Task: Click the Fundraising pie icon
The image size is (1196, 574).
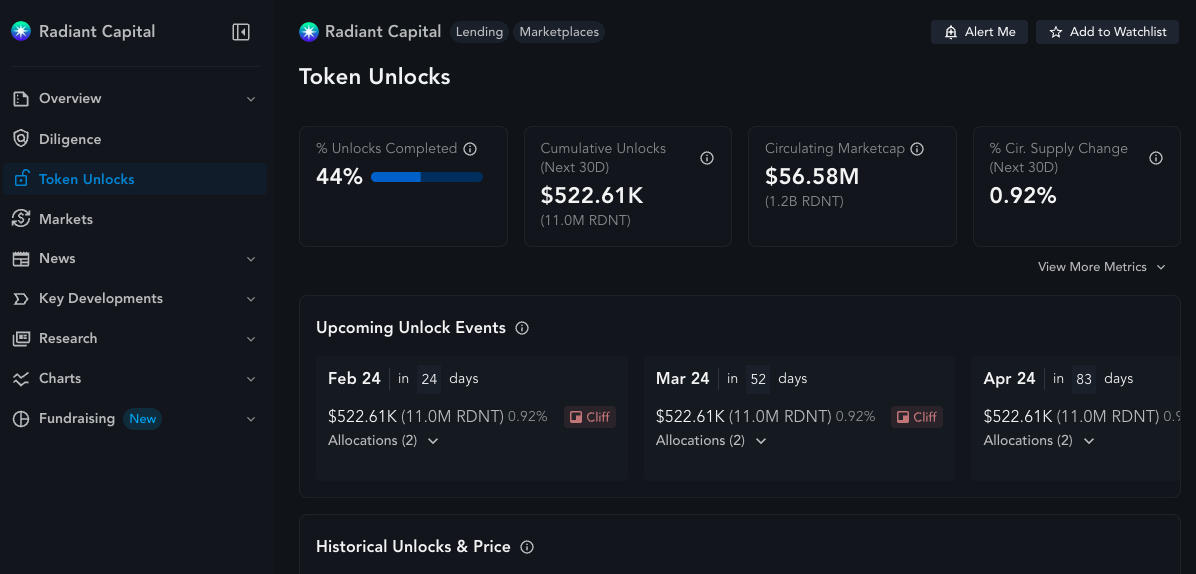Action: point(21,418)
